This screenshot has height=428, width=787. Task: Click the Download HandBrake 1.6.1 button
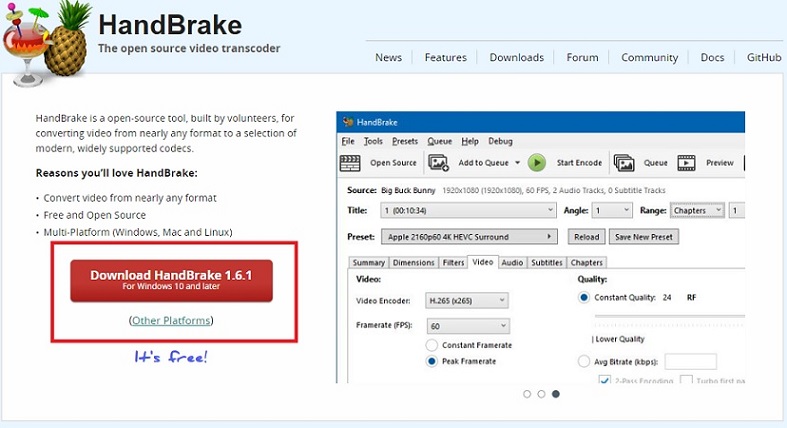pos(171,280)
